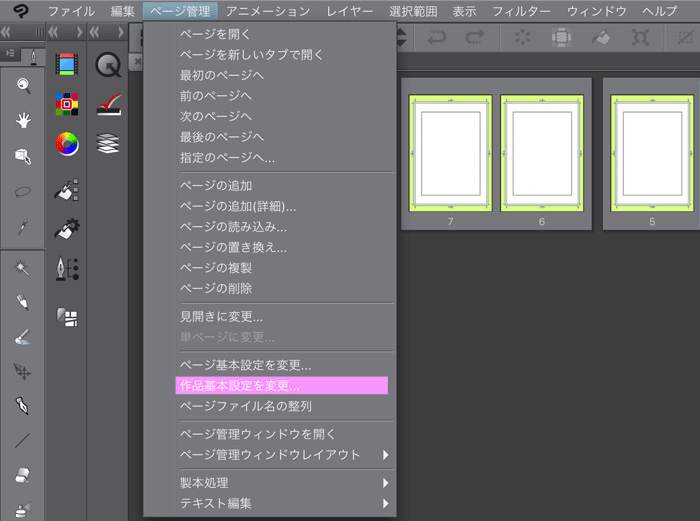The image size is (700, 521).
Task: Select page 5 thumbnail
Action: click(x=652, y=153)
